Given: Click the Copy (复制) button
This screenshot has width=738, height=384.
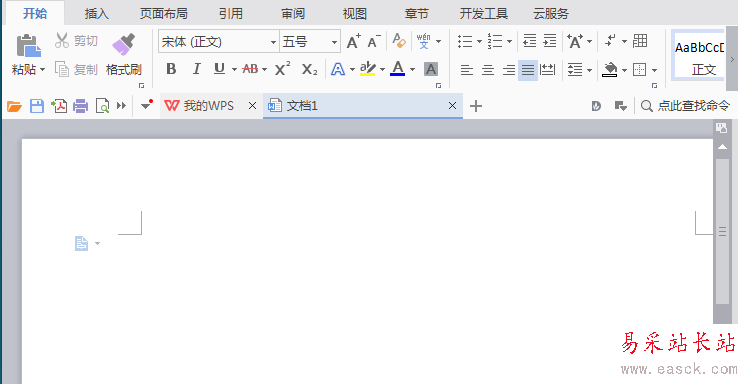Looking at the screenshot, I should point(76,70).
